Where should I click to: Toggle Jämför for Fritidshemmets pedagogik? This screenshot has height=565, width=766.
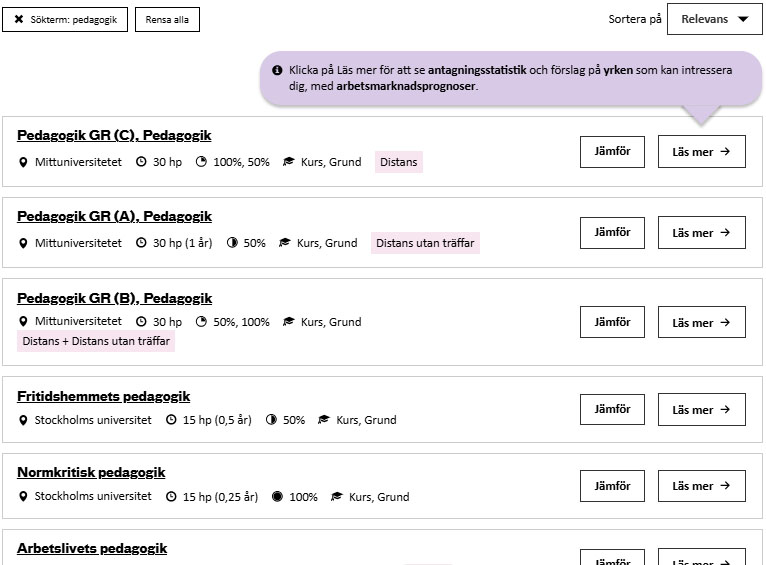612,409
